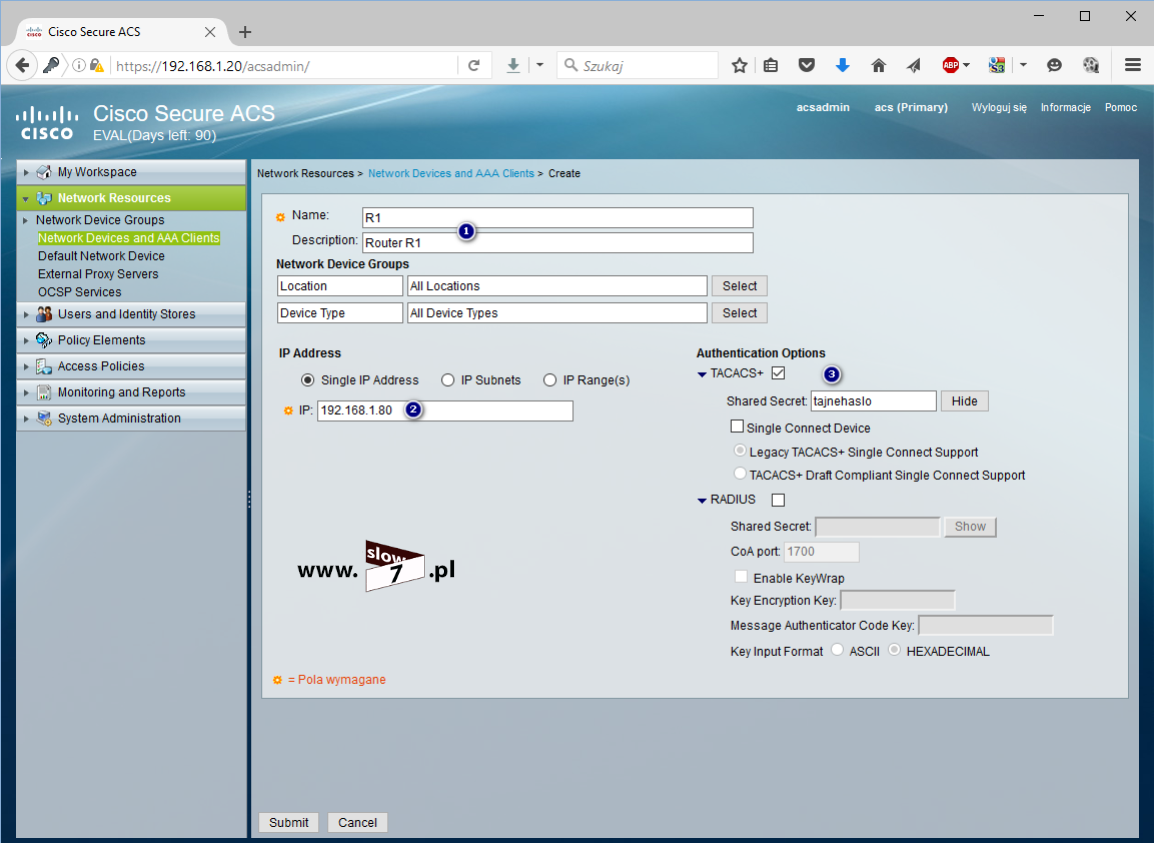Image resolution: width=1154 pixels, height=843 pixels.
Task: Expand System Administration arrow
Action: (26, 418)
